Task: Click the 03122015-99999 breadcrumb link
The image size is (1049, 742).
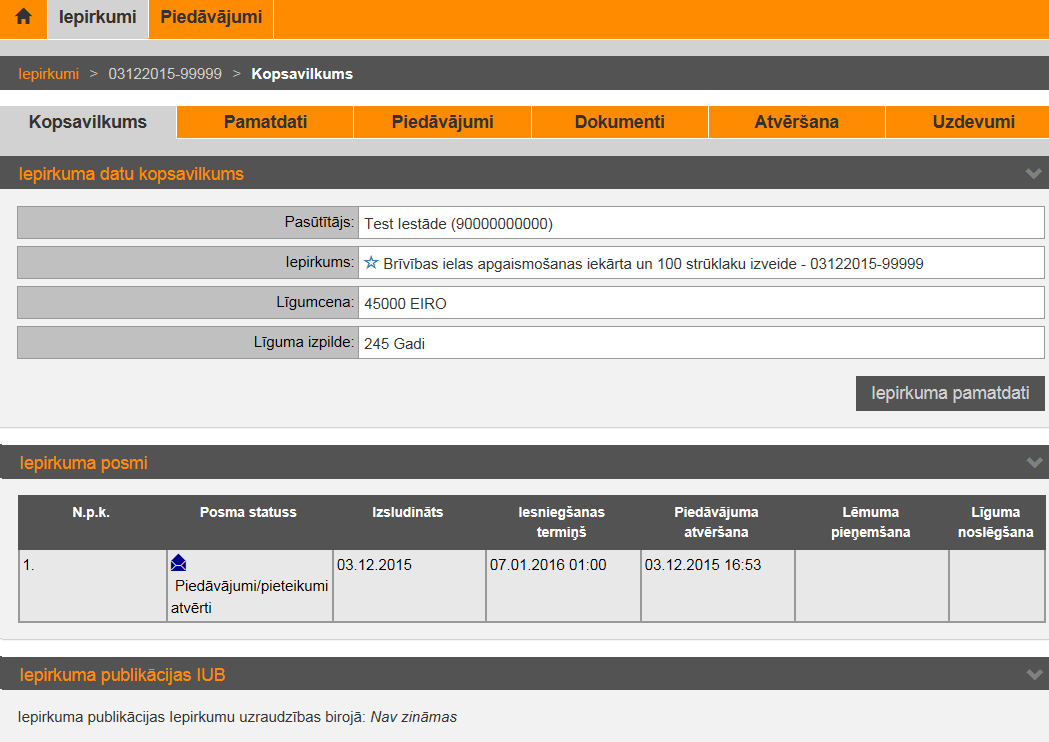Action: click(165, 74)
